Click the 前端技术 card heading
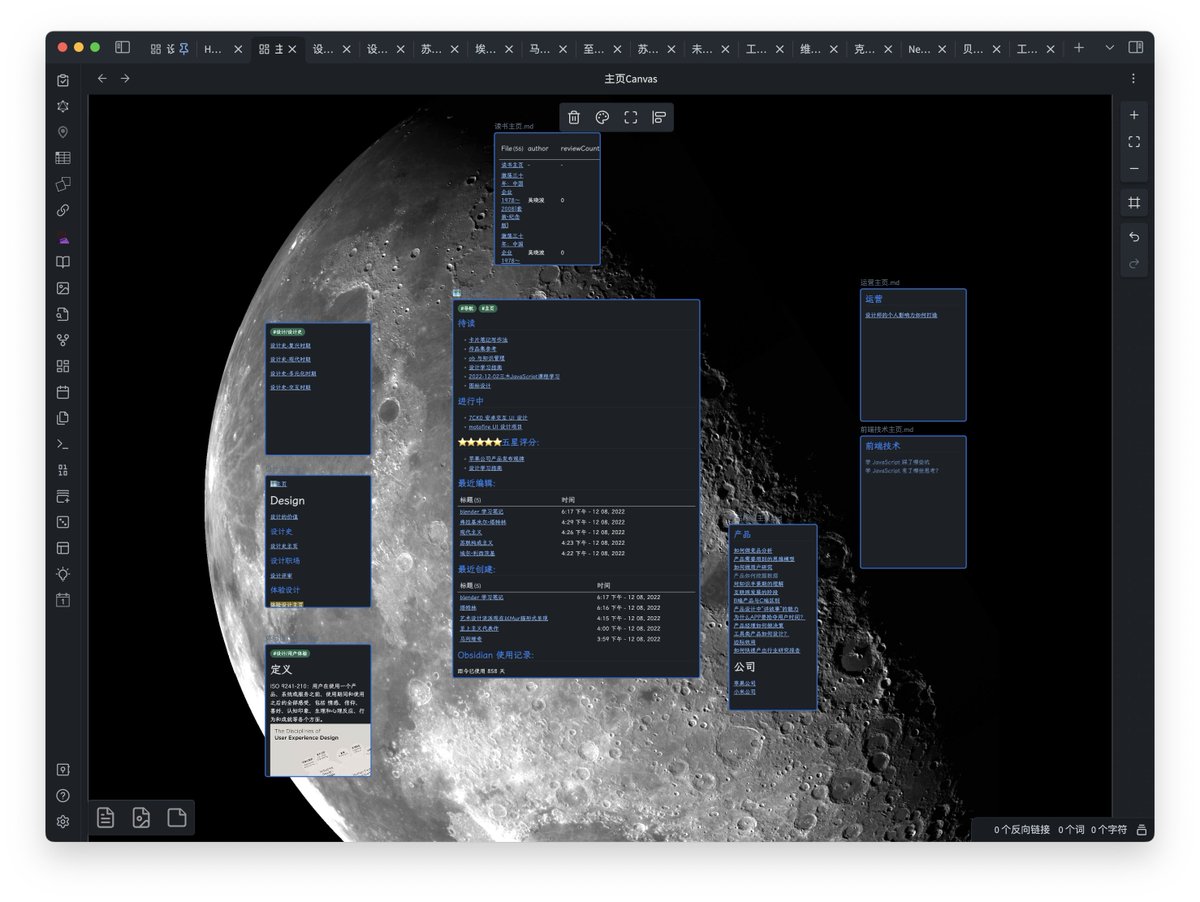This screenshot has height=902, width=1200. (883, 446)
